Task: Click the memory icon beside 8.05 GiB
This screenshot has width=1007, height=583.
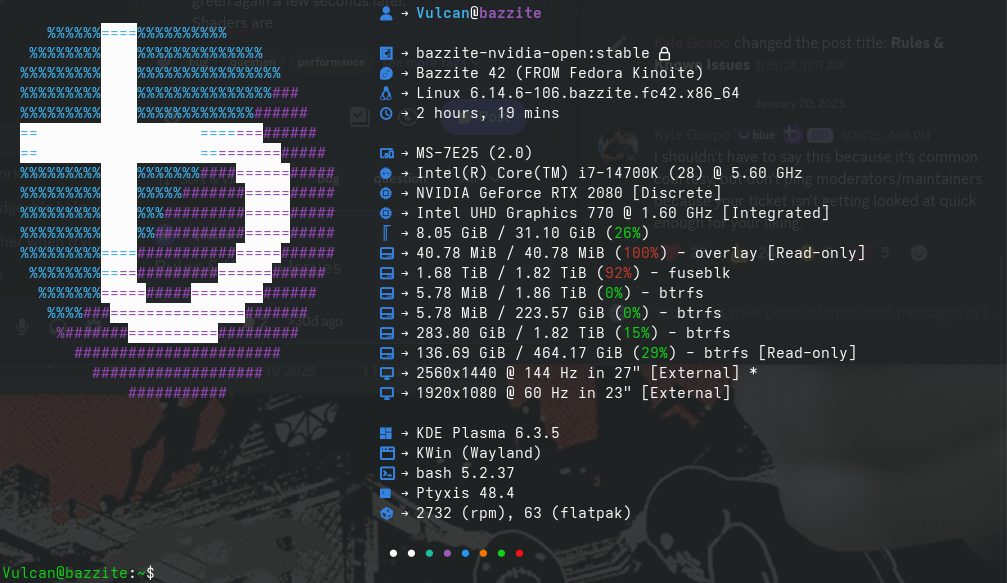Action: tap(386, 233)
